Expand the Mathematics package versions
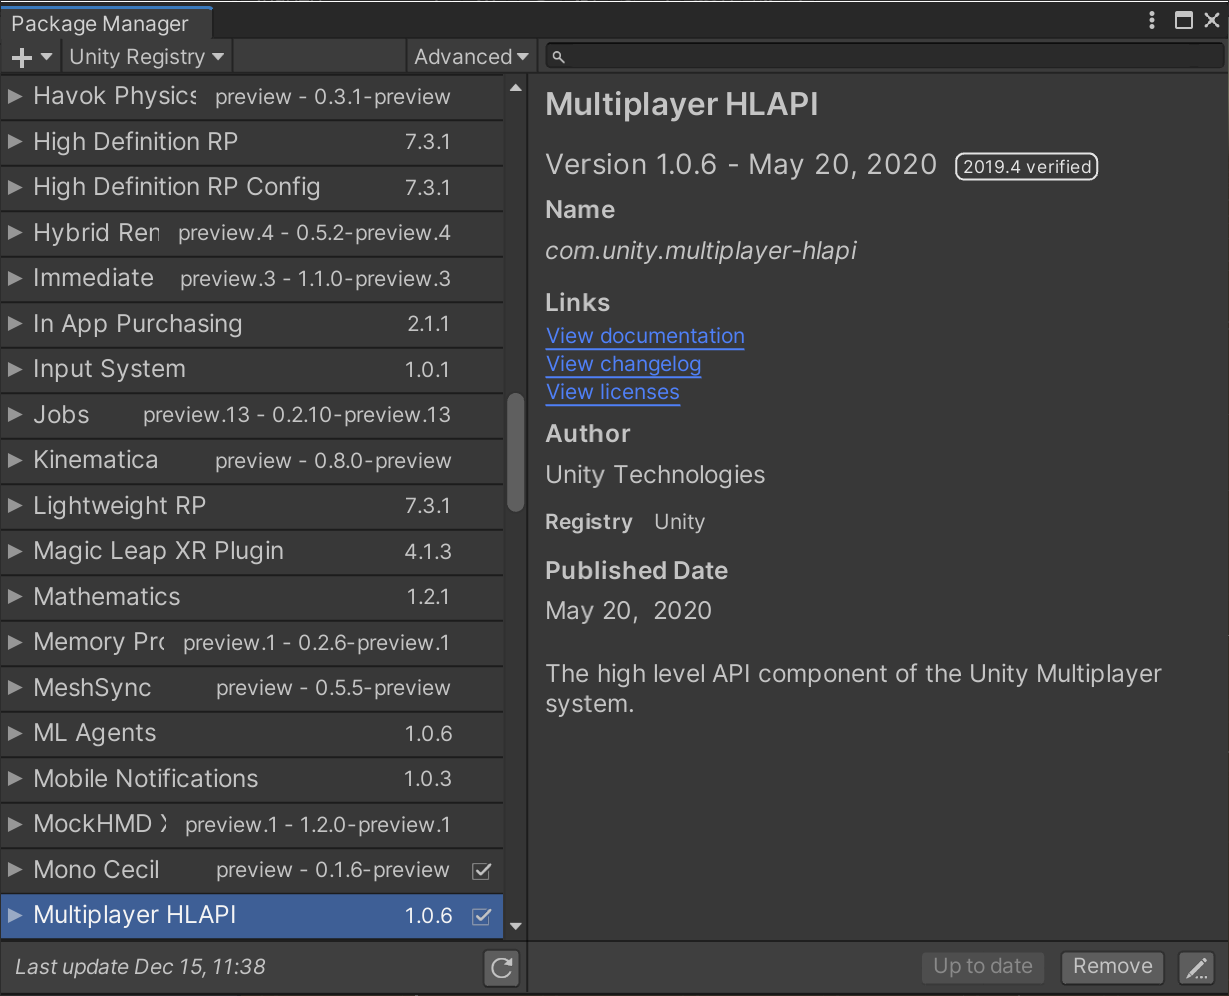 15,597
